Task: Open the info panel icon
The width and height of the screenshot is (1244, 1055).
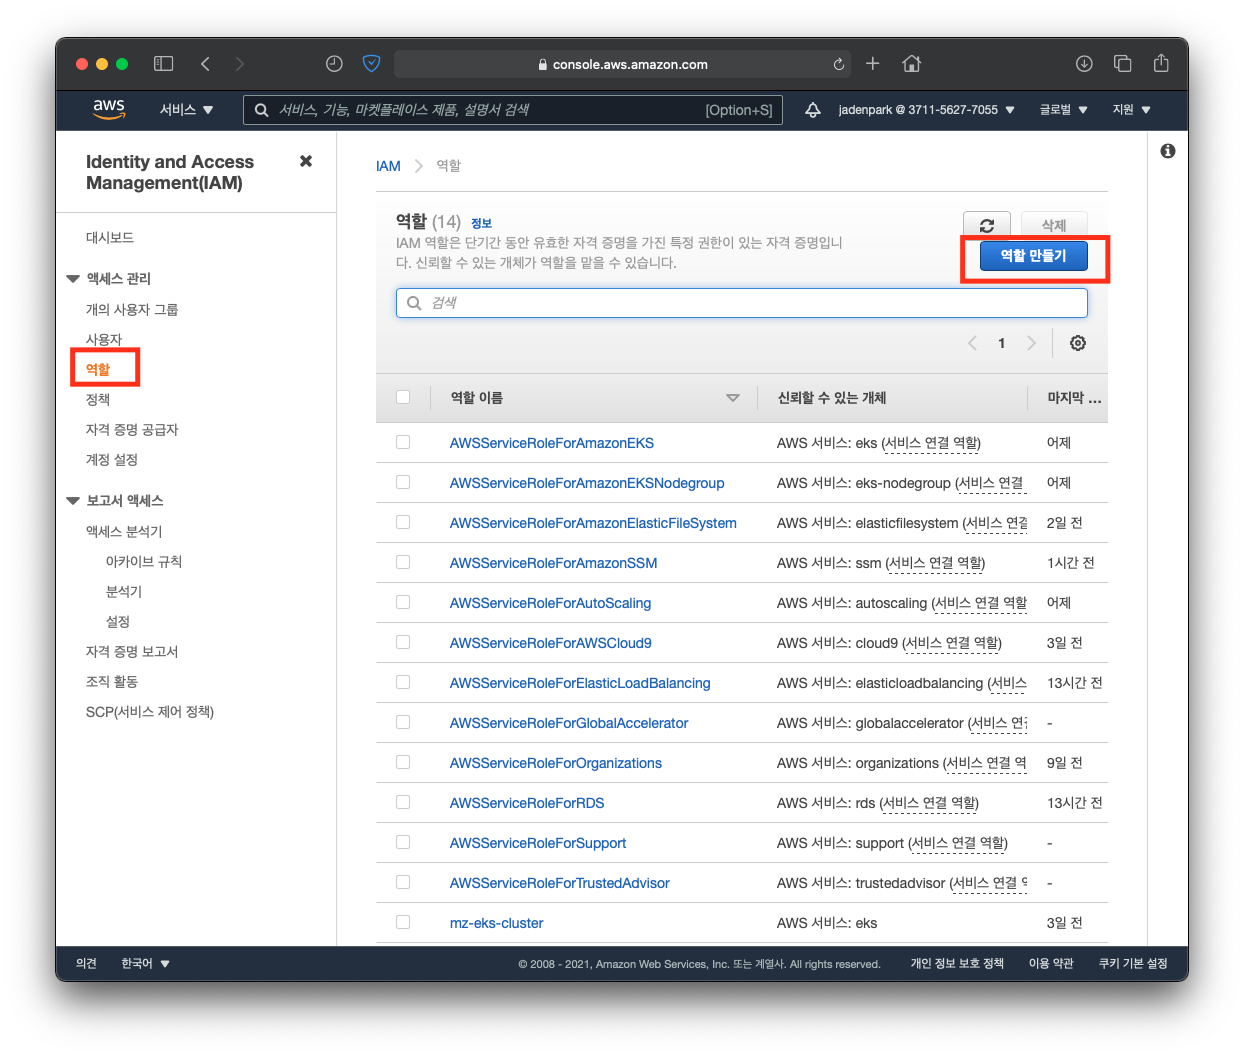Action: point(1168,151)
